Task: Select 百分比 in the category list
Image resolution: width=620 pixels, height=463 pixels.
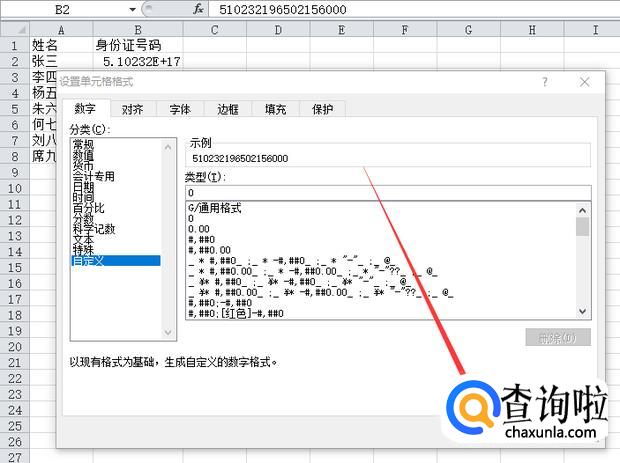Action: (89, 208)
